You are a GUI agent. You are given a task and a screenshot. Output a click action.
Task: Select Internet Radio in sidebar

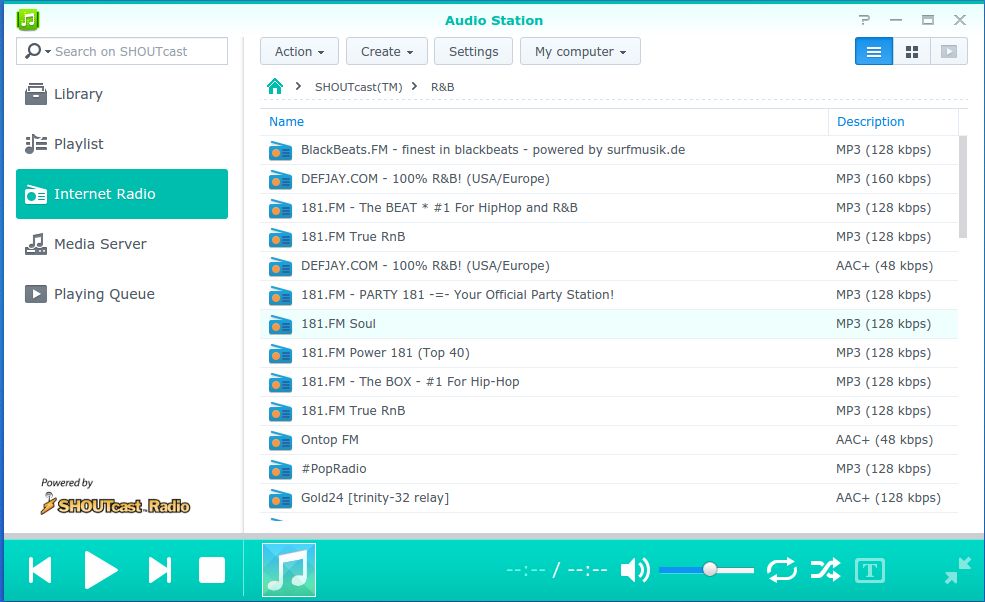(x=122, y=194)
